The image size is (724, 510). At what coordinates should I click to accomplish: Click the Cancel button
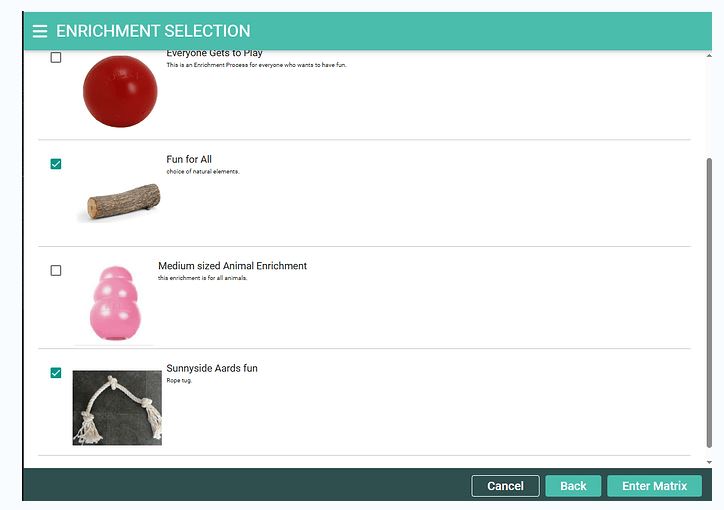point(505,486)
